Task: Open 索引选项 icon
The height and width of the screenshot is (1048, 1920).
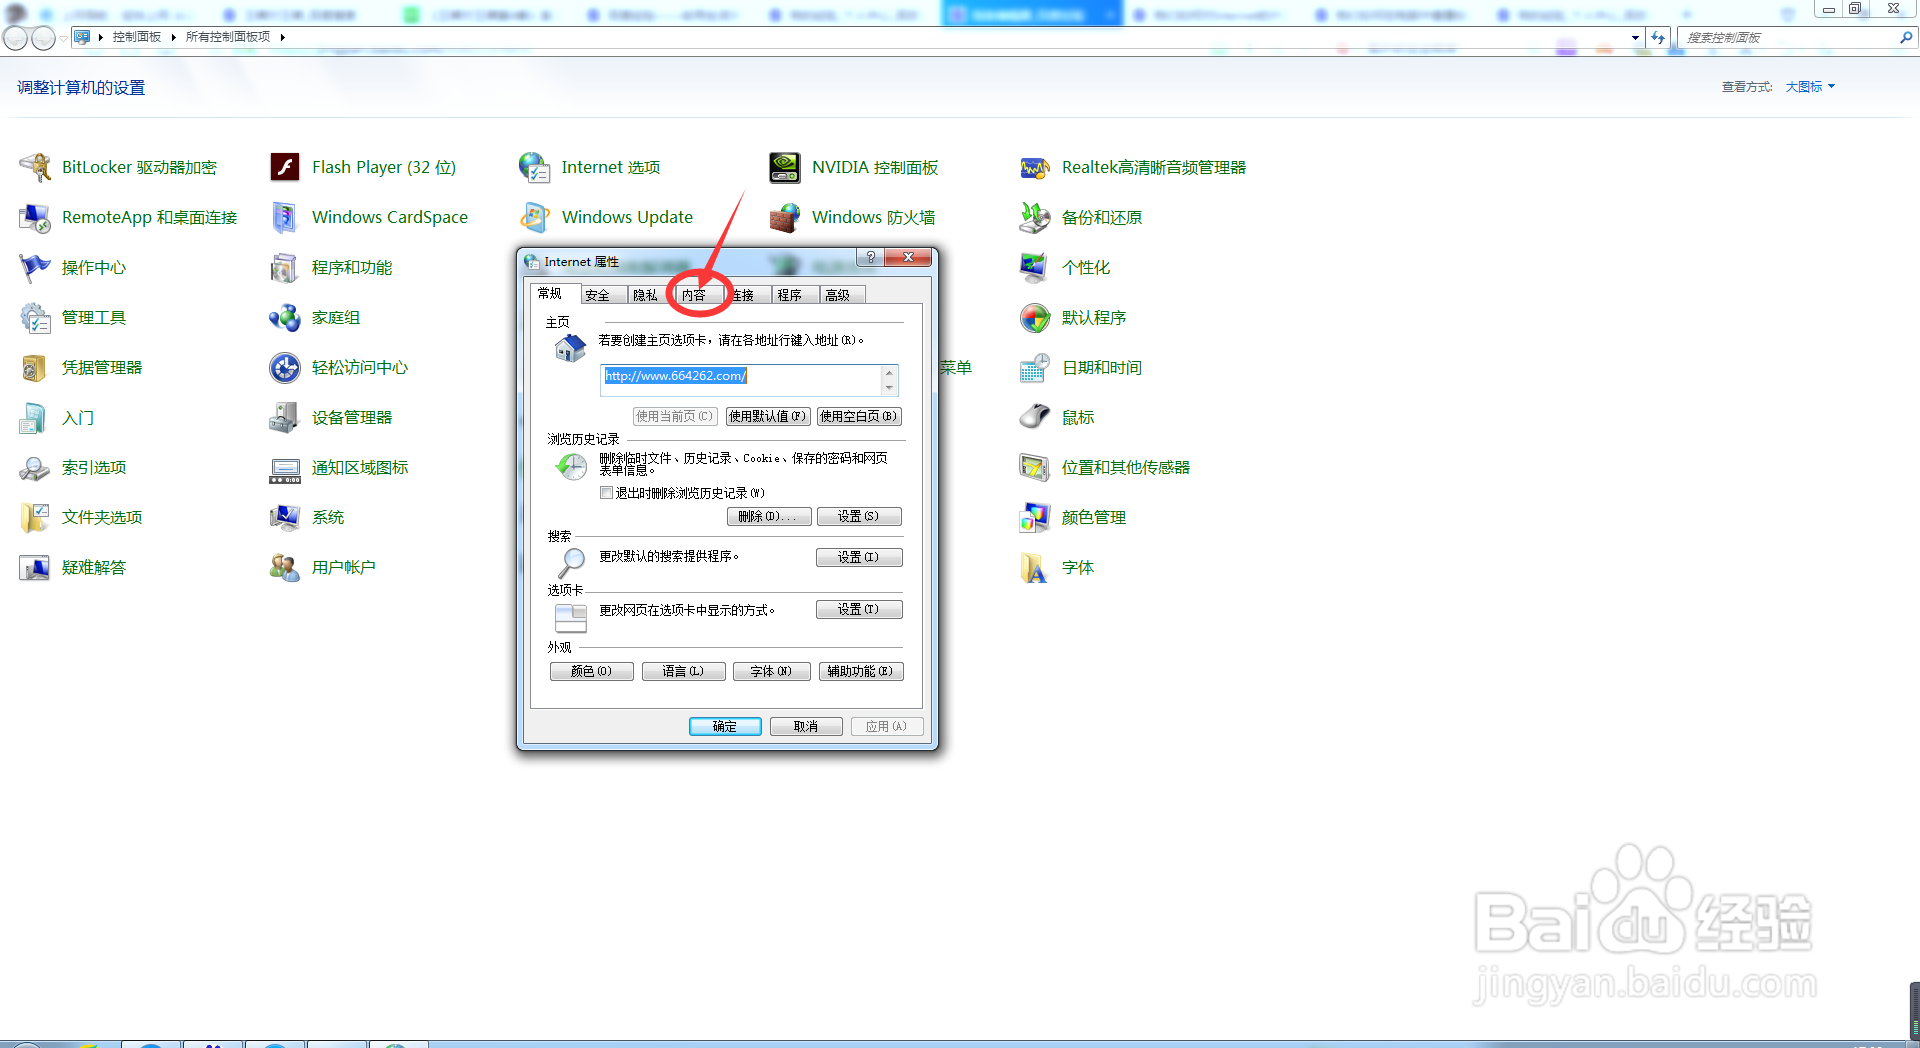Action: [x=35, y=467]
